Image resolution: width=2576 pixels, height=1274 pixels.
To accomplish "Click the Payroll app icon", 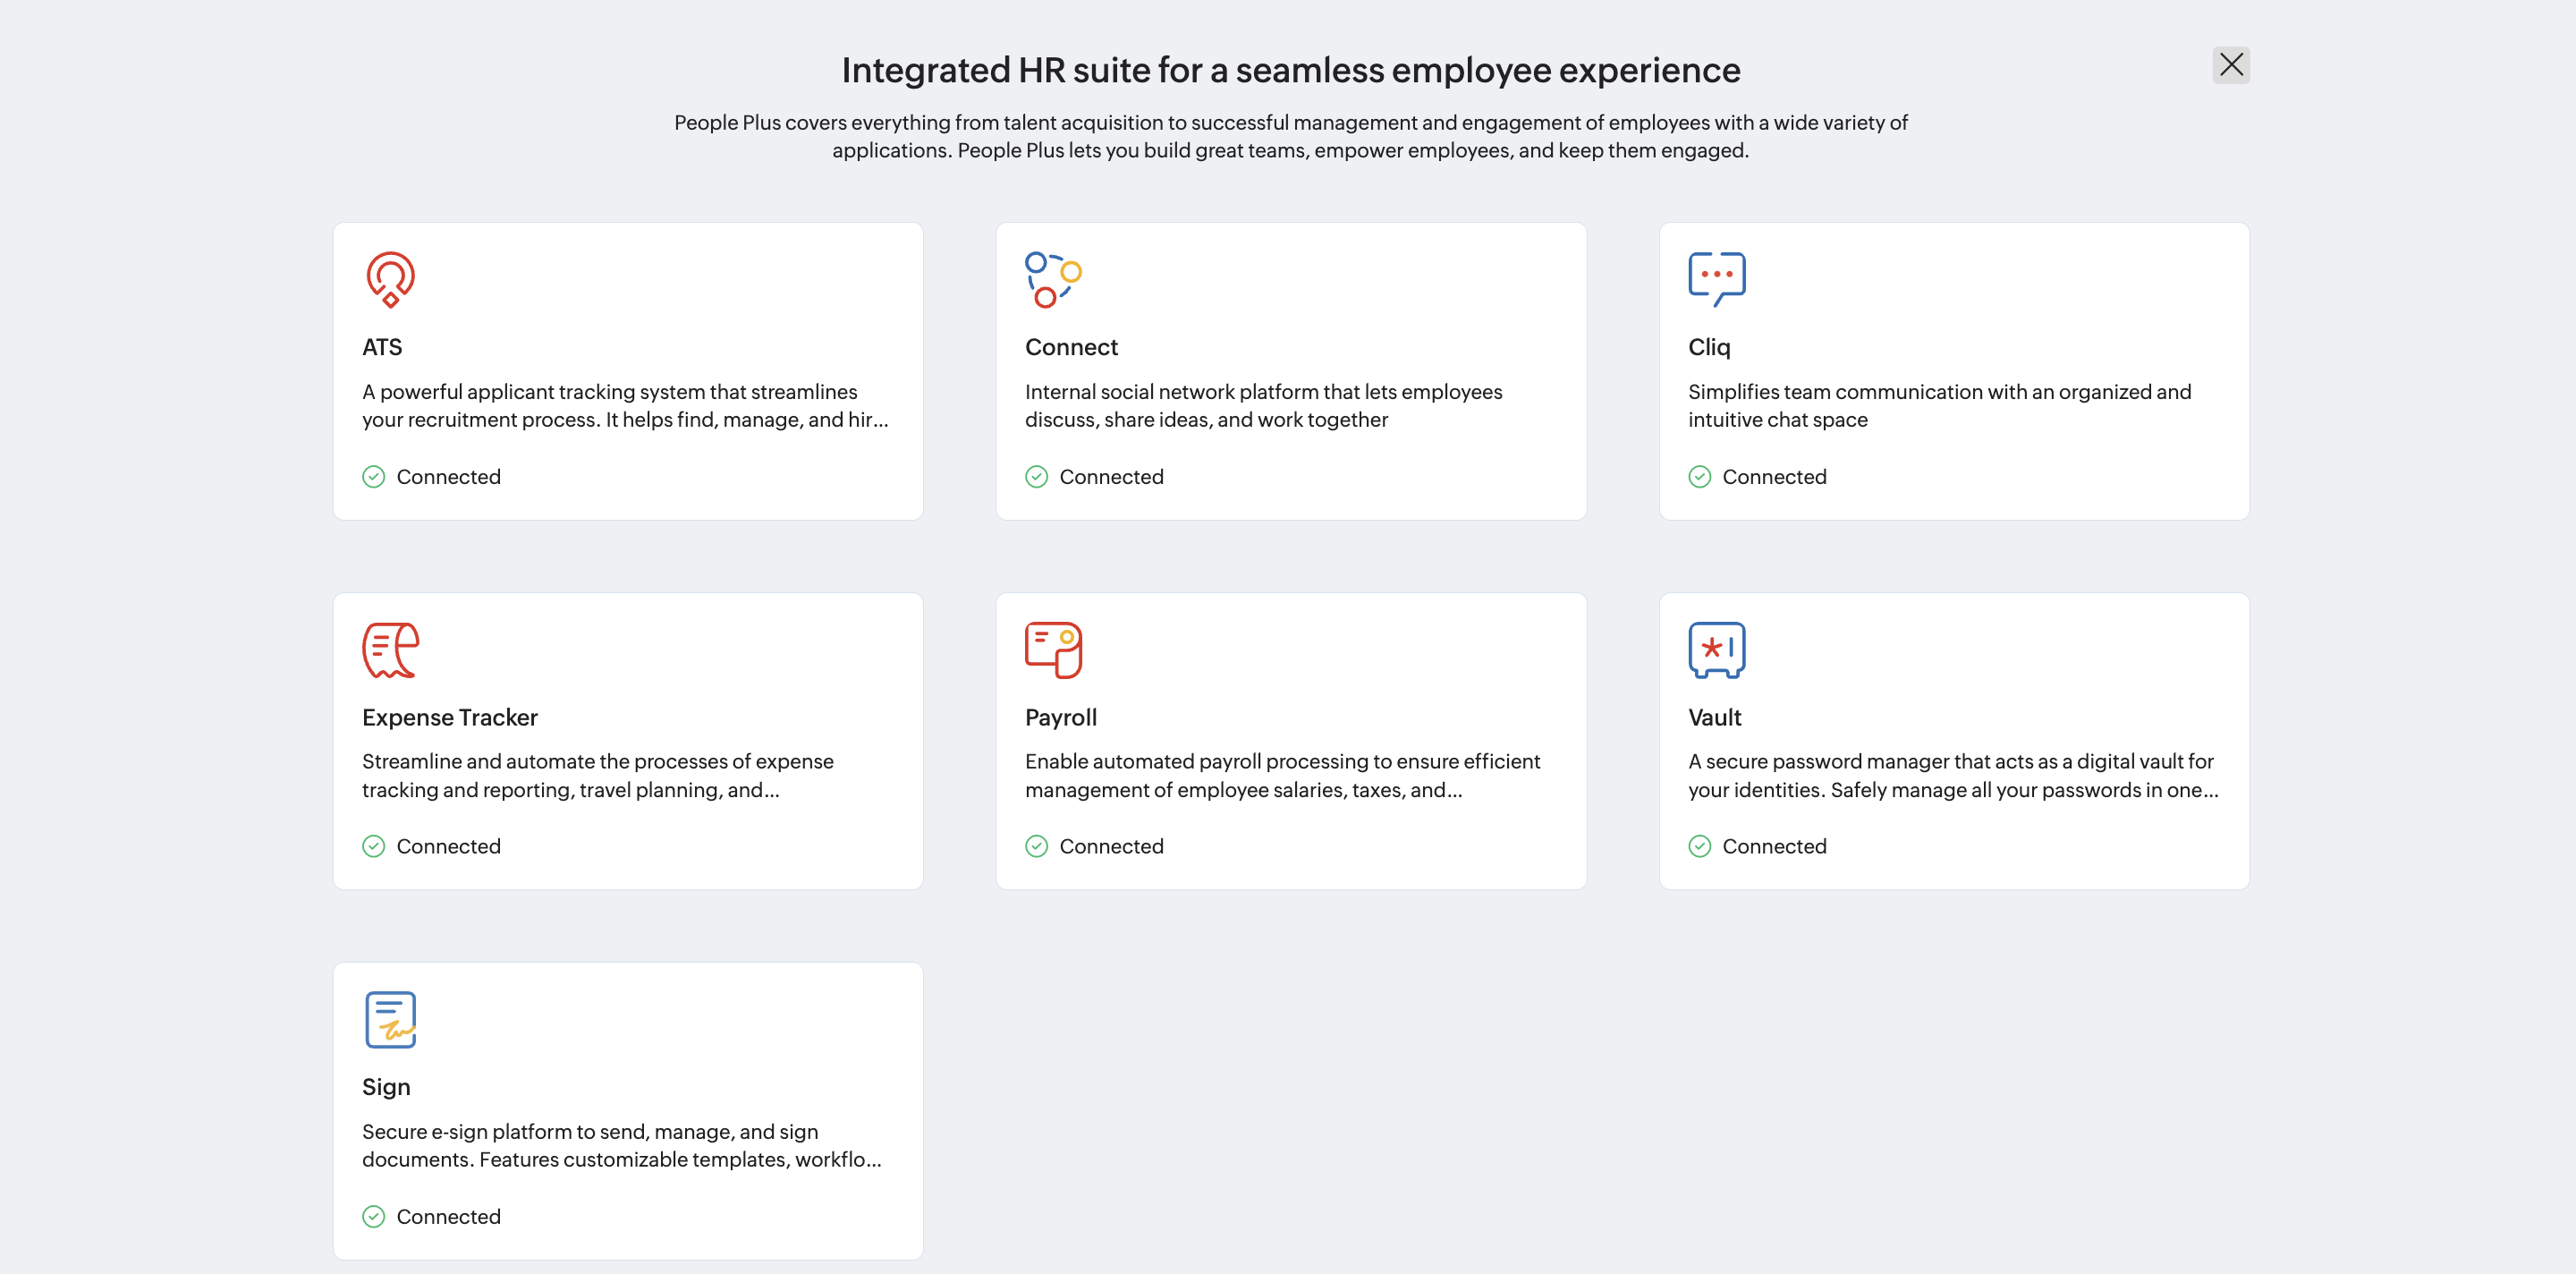I will click(1053, 650).
